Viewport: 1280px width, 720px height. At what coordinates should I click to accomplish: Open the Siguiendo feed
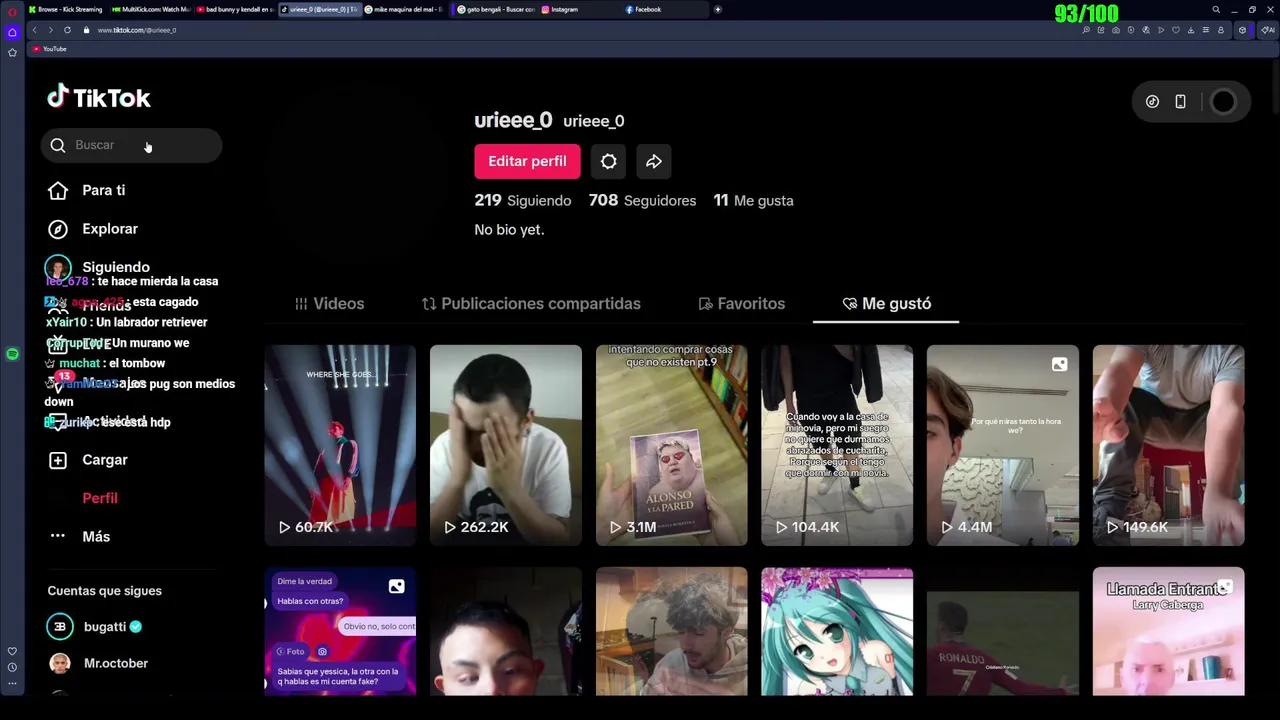116,267
